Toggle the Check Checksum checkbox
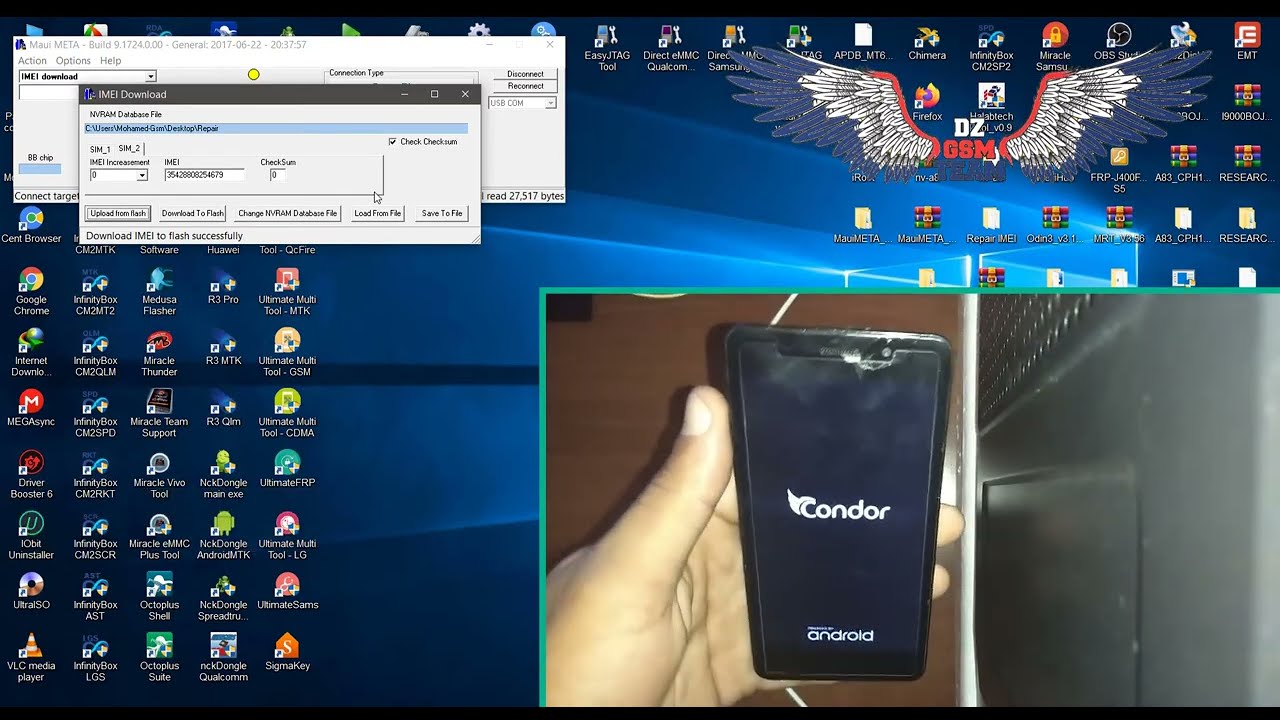Screen dimensions: 1280x720 click(392, 142)
